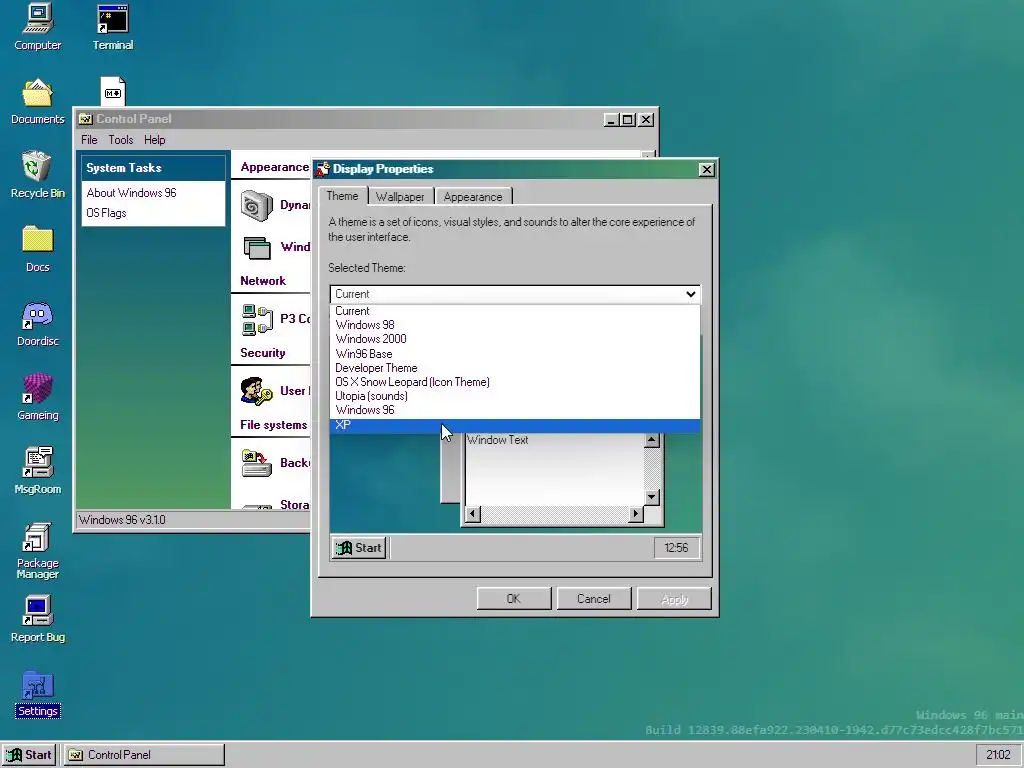Open About Windows 96 link
The width and height of the screenshot is (1024, 768).
tap(131, 193)
